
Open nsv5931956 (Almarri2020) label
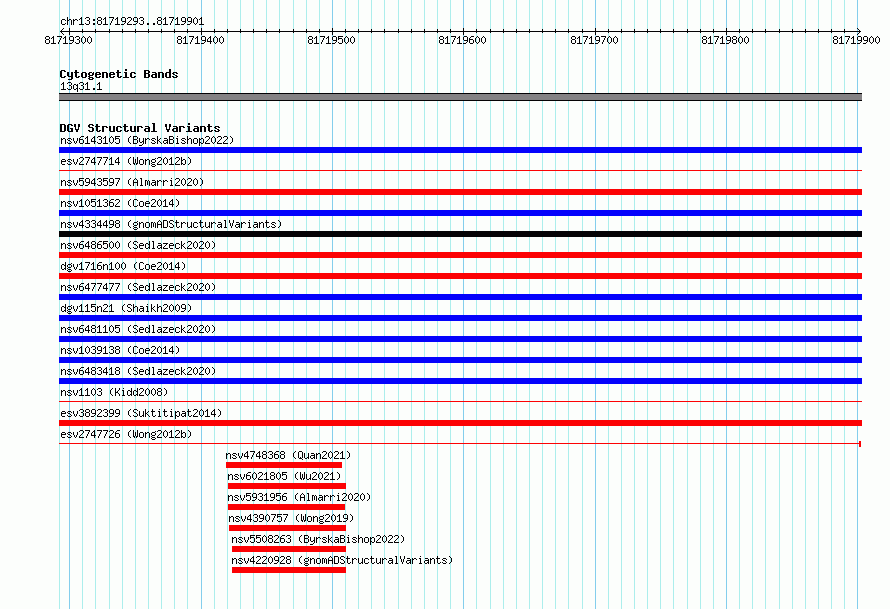299,497
